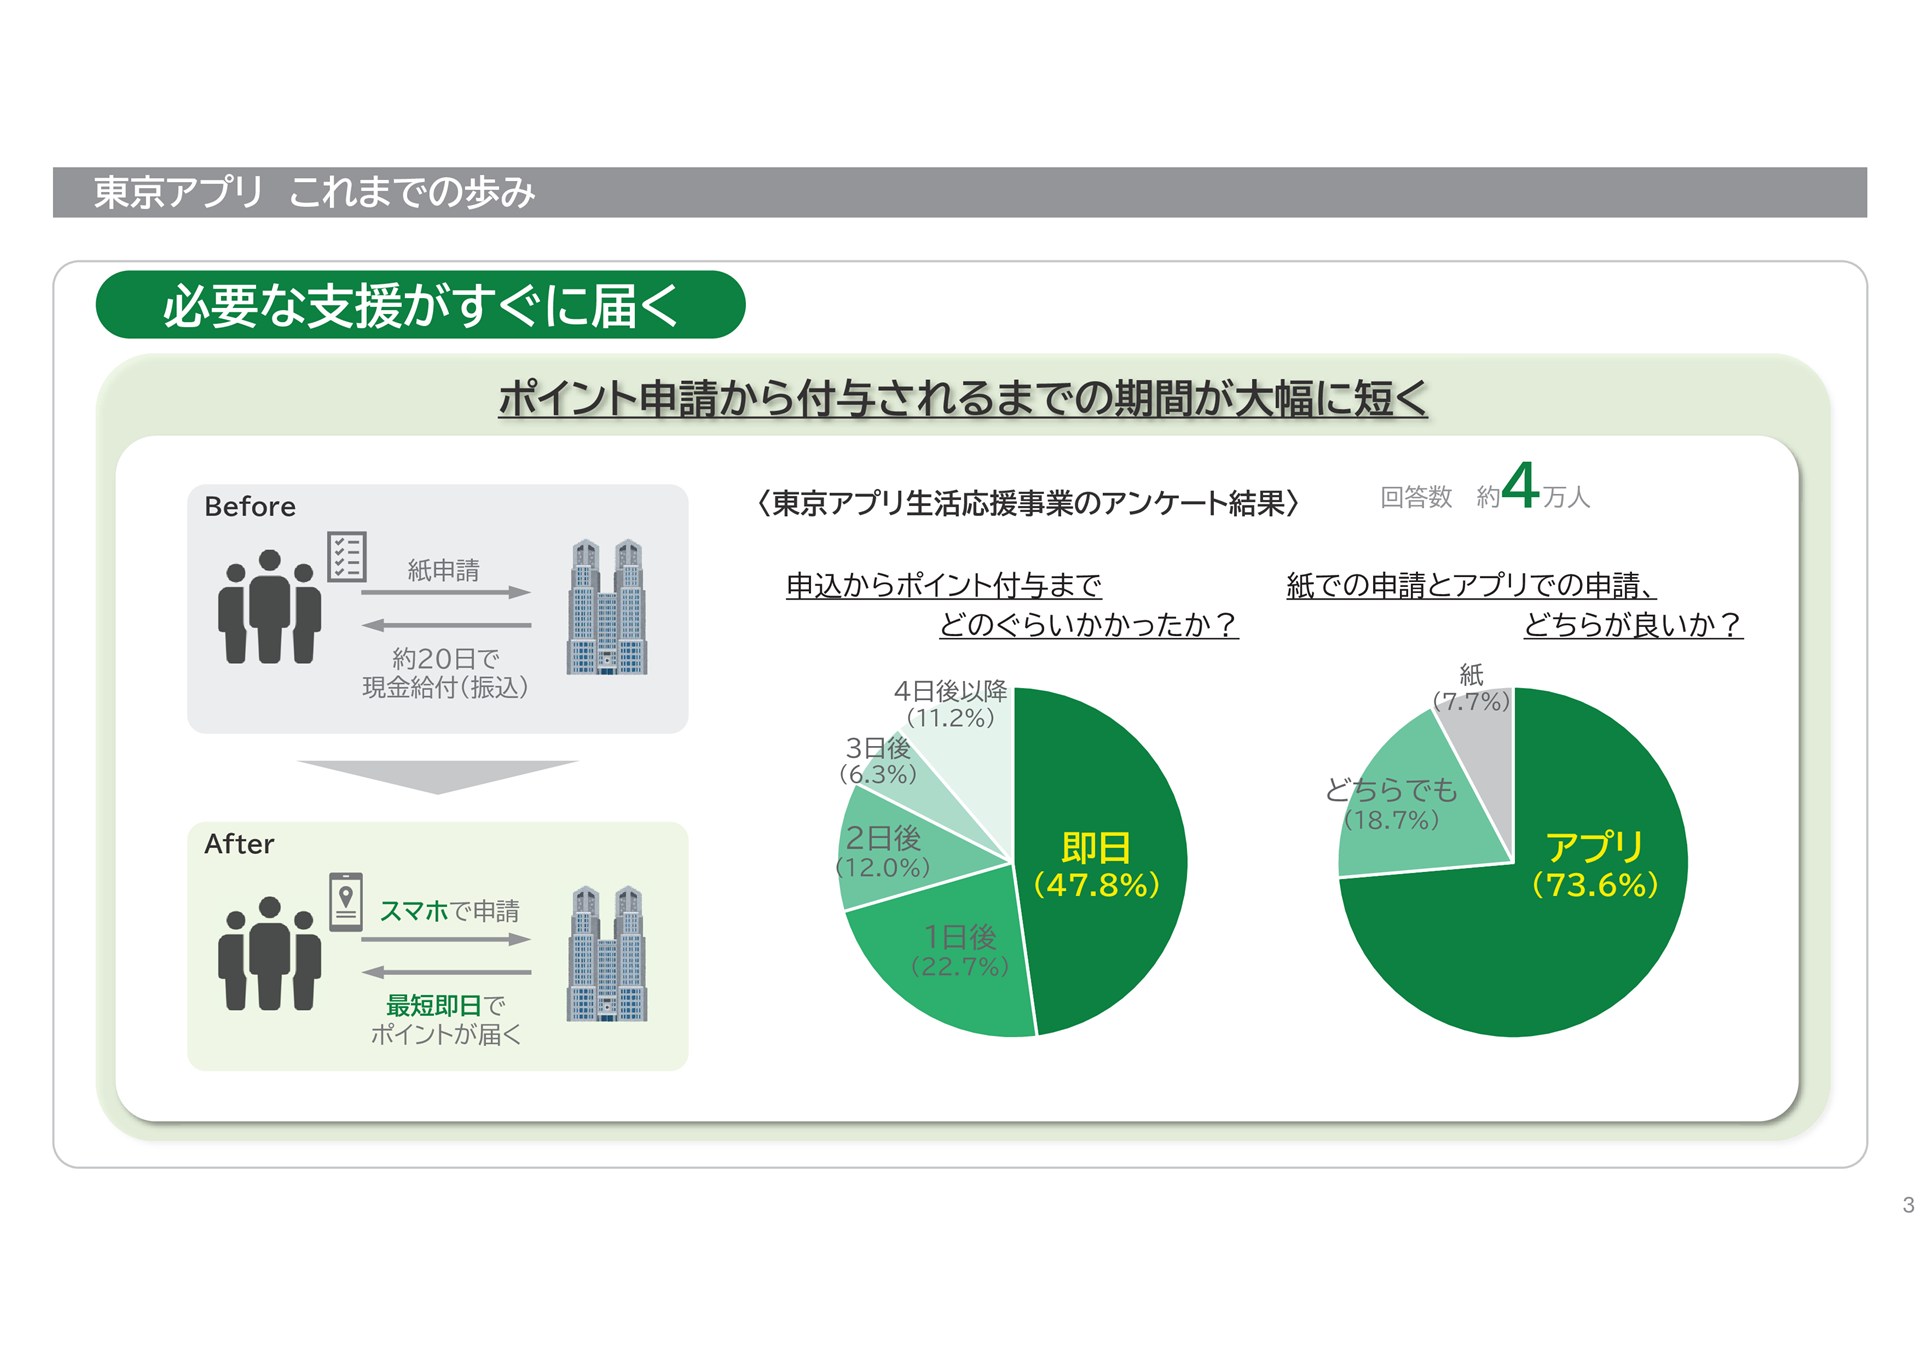Click the Before label
This screenshot has height=1356, width=1920.
tap(250, 506)
